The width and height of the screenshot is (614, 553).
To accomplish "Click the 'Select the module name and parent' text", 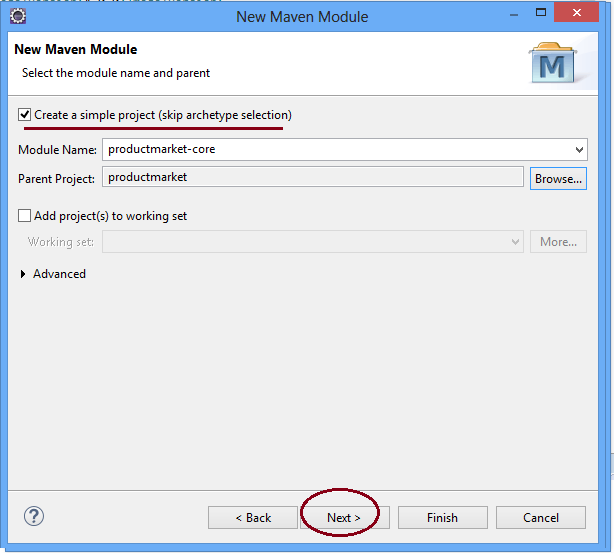I will click(116, 73).
